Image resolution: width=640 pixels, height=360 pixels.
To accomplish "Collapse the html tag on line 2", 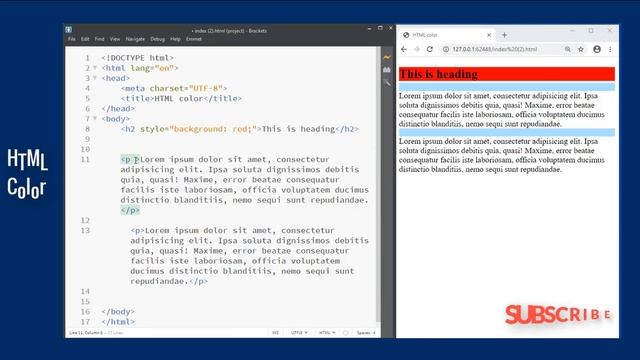I will (95, 68).
